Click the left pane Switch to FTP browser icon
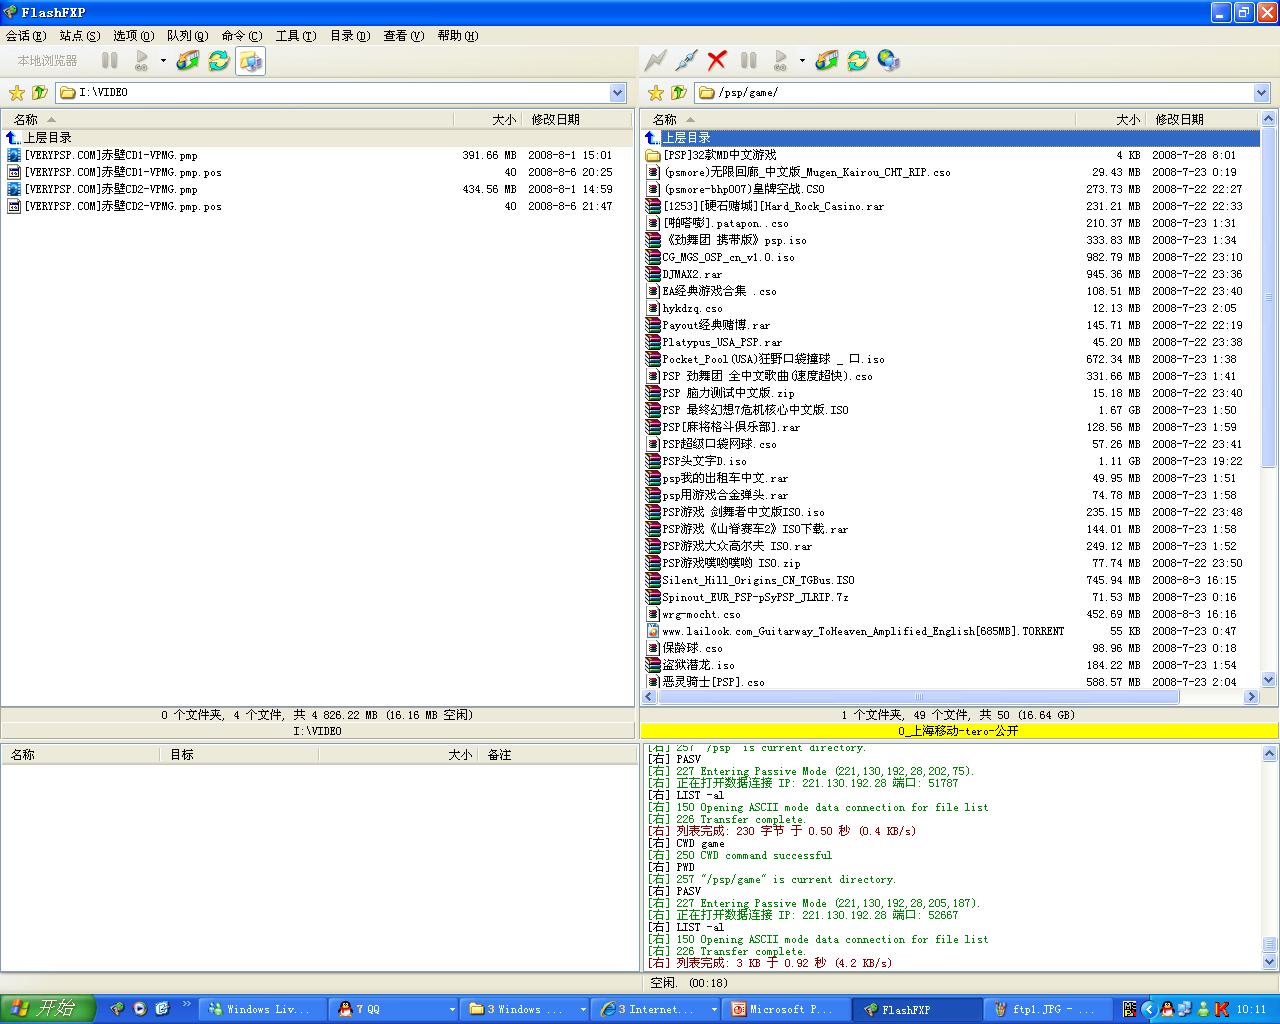This screenshot has height=1024, width=1280. click(x=250, y=61)
